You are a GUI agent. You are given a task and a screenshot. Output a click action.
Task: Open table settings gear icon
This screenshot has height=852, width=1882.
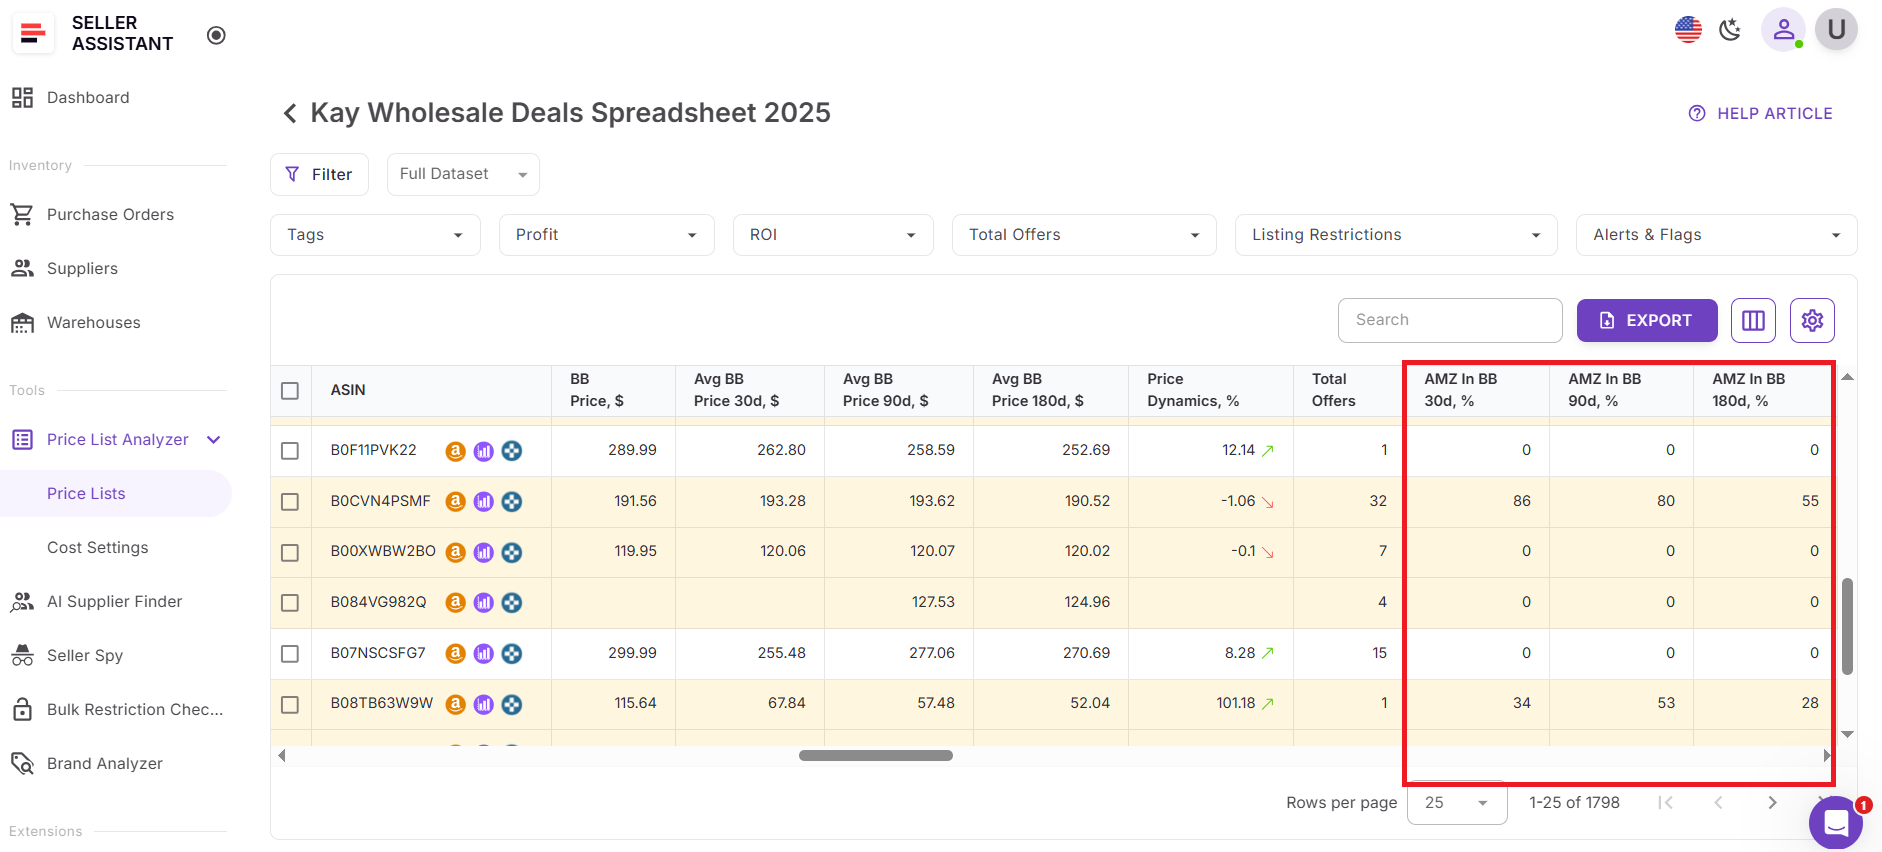(1812, 320)
